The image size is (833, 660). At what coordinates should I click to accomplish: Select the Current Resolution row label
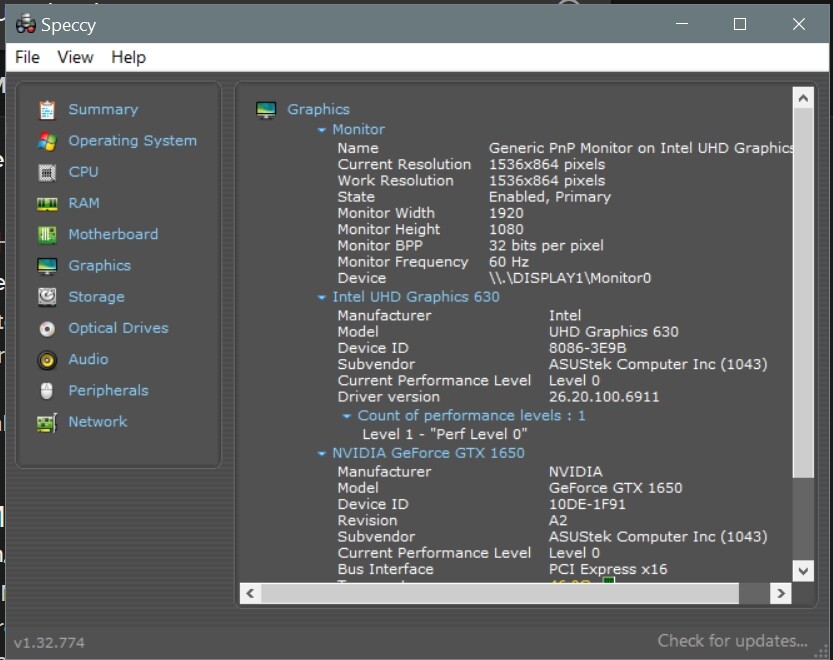pos(404,165)
